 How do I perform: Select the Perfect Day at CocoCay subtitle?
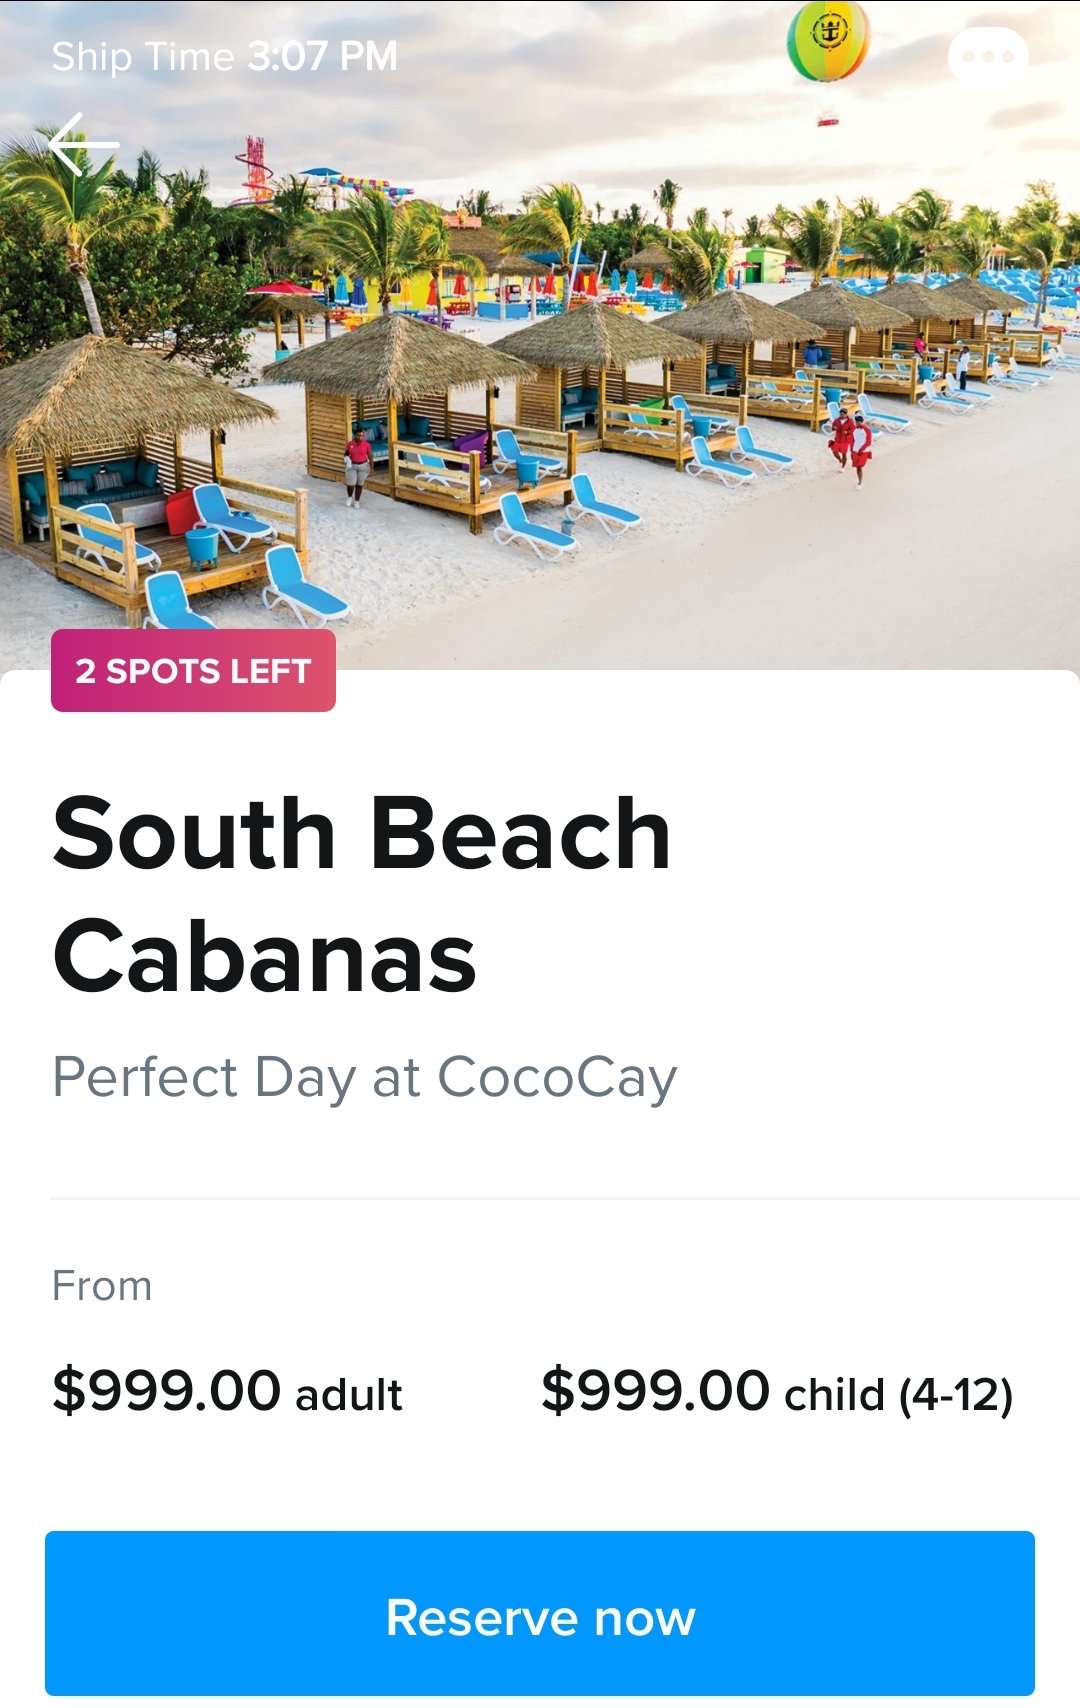[x=365, y=1078]
